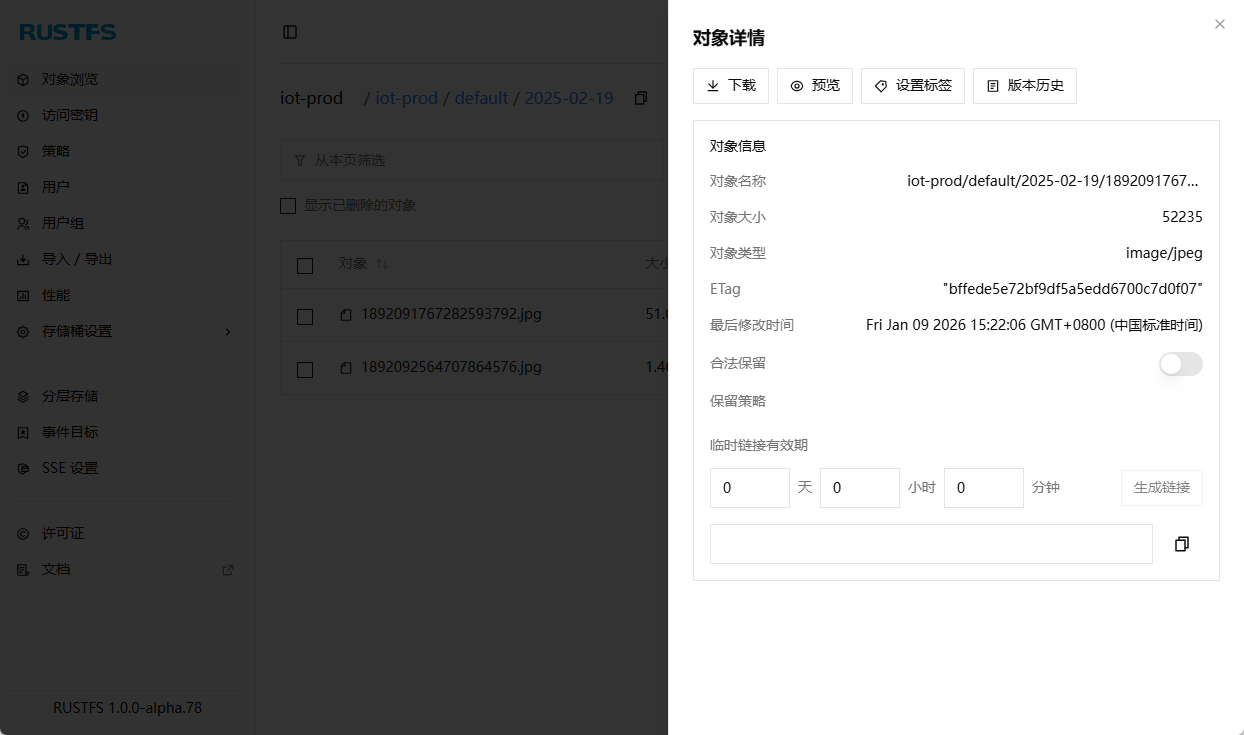This screenshot has height=735, width=1244.
Task: Select checkbox for 1892092564707864576.jpg
Action: [x=305, y=369]
